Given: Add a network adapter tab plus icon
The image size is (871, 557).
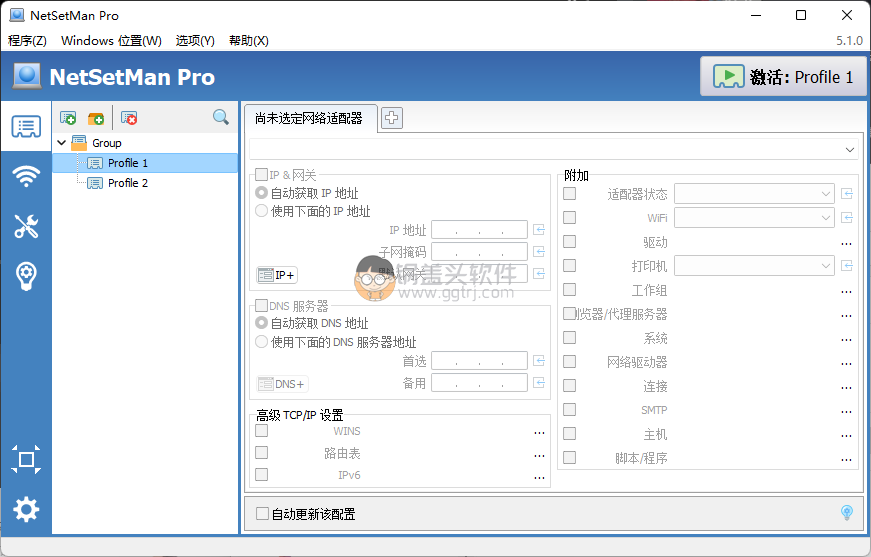Looking at the screenshot, I should click(392, 118).
